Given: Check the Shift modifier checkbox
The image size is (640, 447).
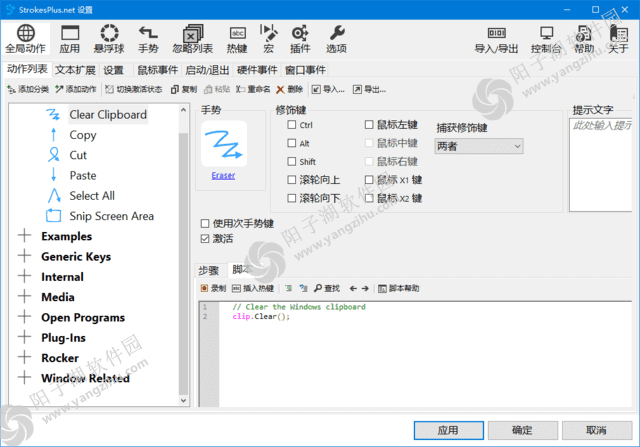Looking at the screenshot, I should pos(291,161).
